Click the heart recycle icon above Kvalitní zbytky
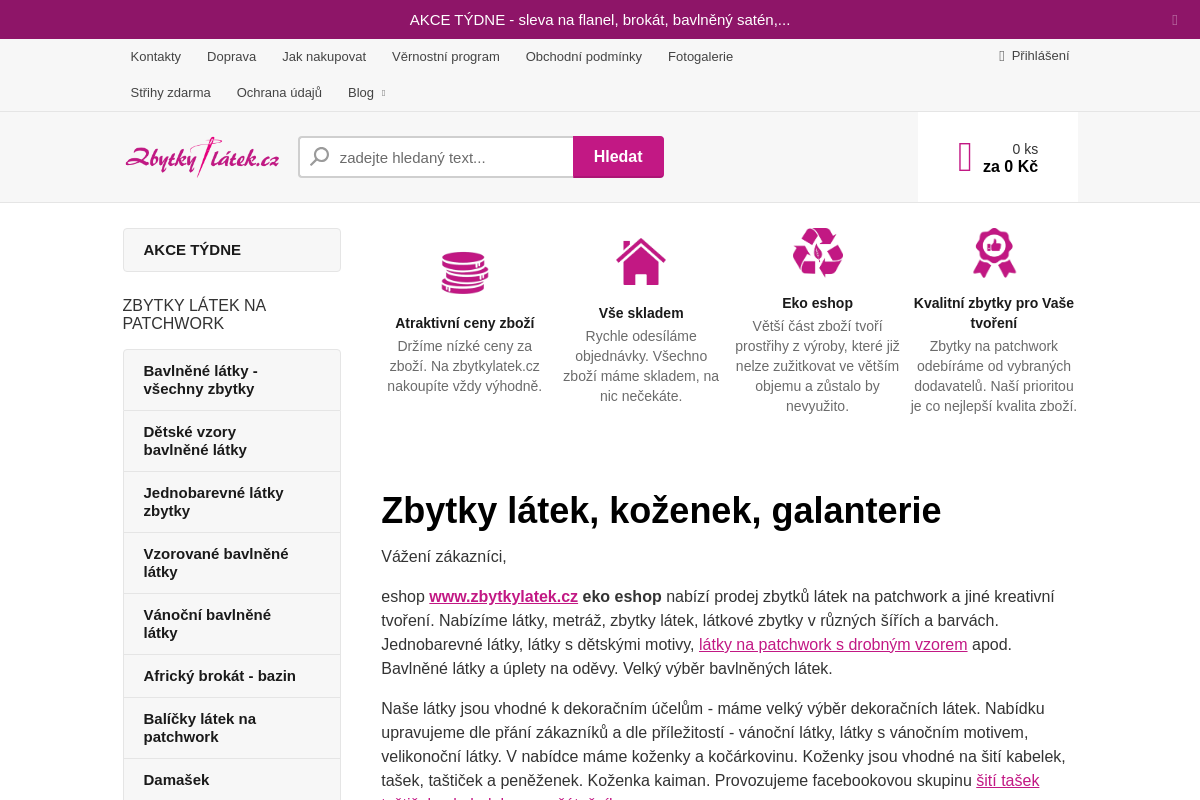The image size is (1200, 800). (994, 252)
